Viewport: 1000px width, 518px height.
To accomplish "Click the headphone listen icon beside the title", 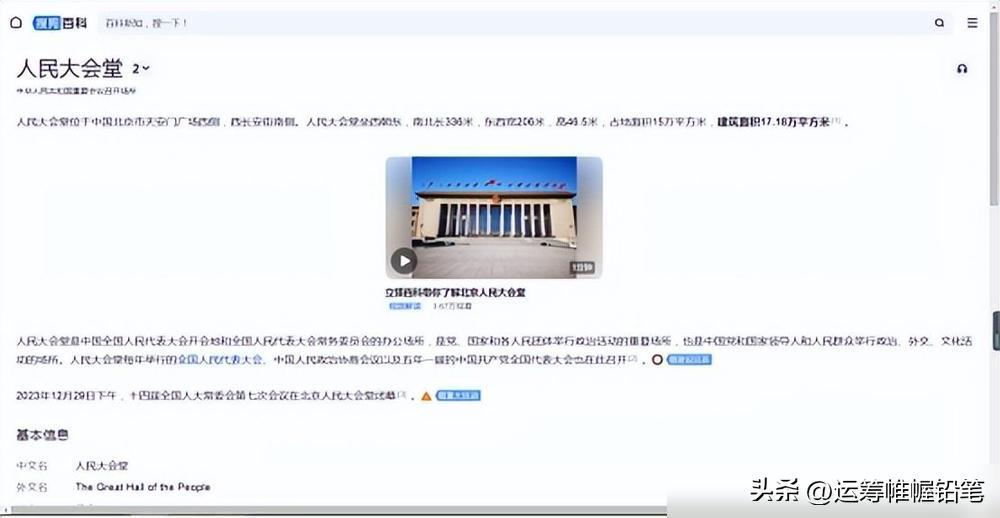I will point(962,69).
